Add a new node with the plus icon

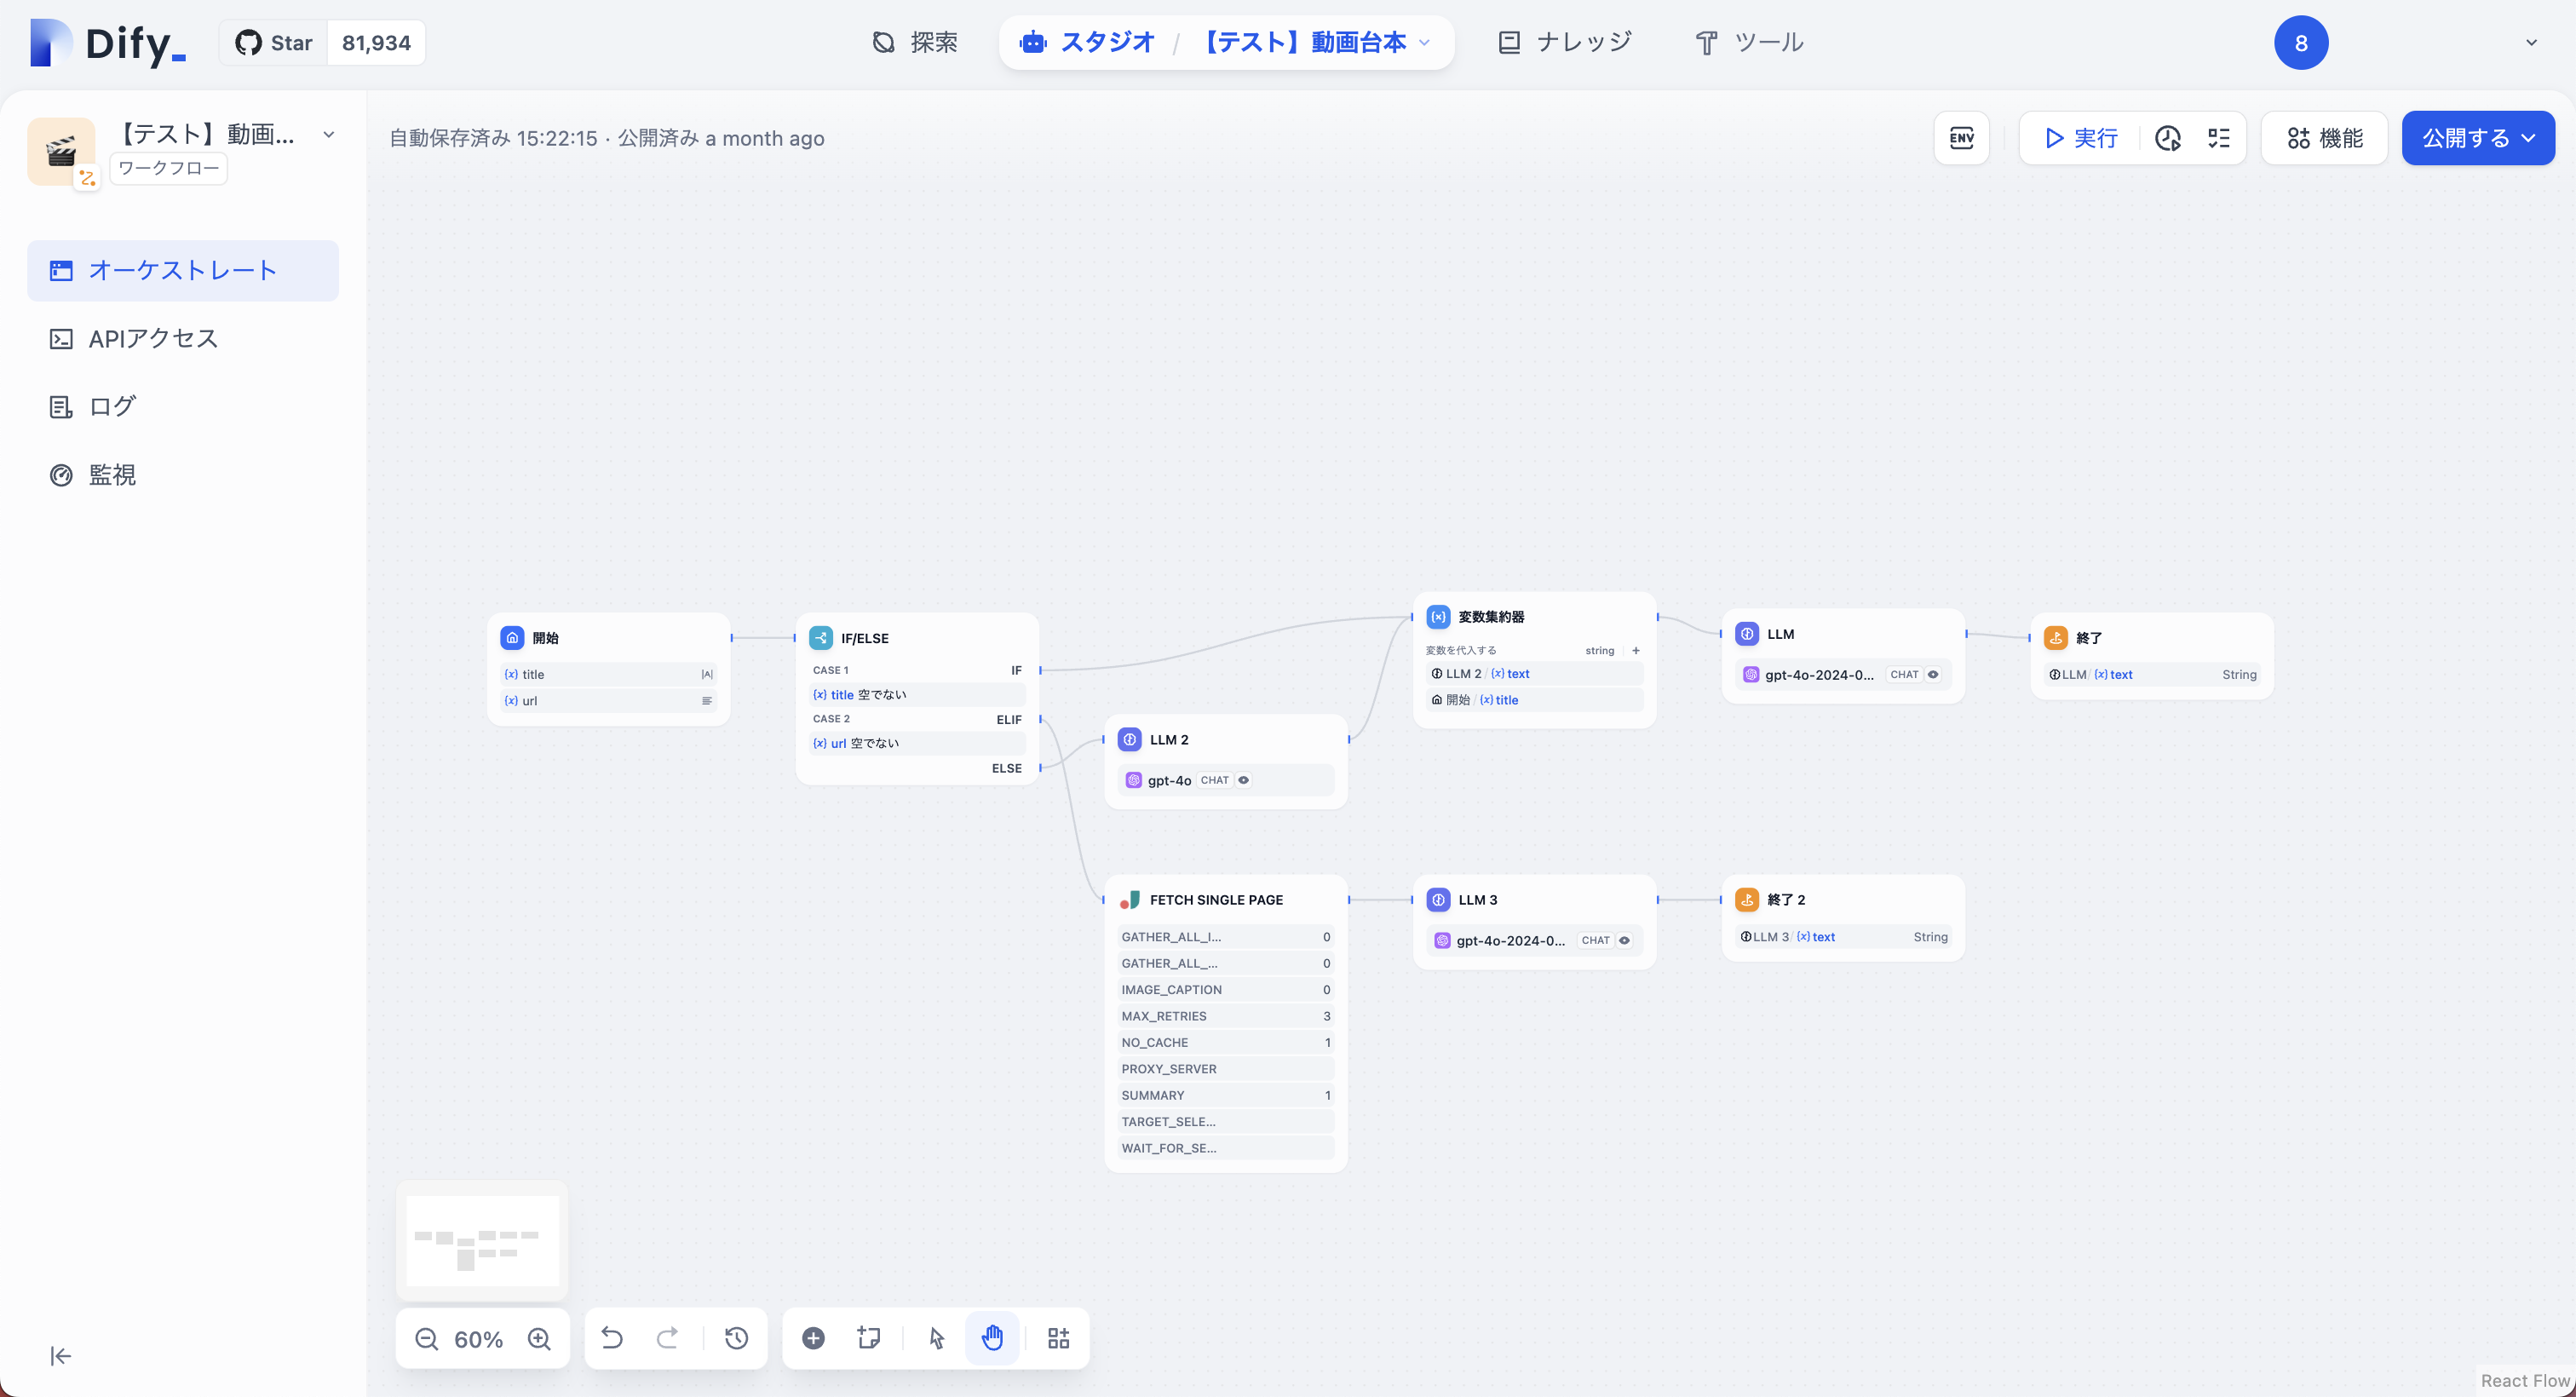point(813,1338)
